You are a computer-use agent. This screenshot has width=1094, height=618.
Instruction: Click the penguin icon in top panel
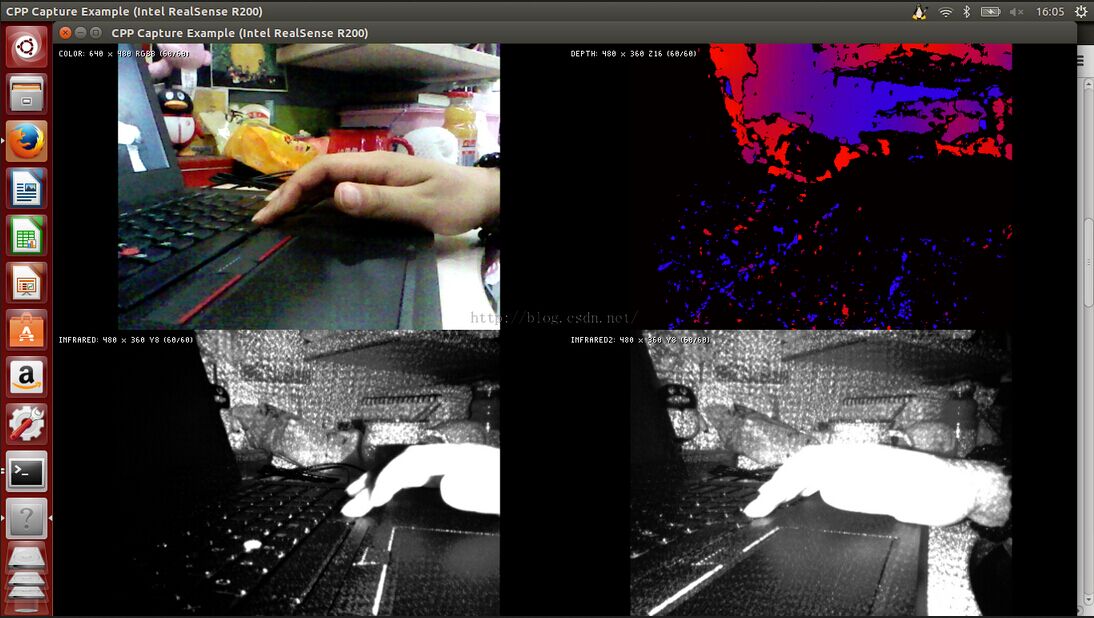[920, 12]
